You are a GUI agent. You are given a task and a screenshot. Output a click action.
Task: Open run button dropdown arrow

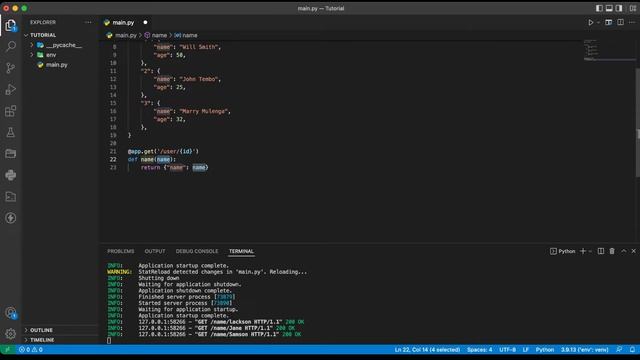pos(598,22)
